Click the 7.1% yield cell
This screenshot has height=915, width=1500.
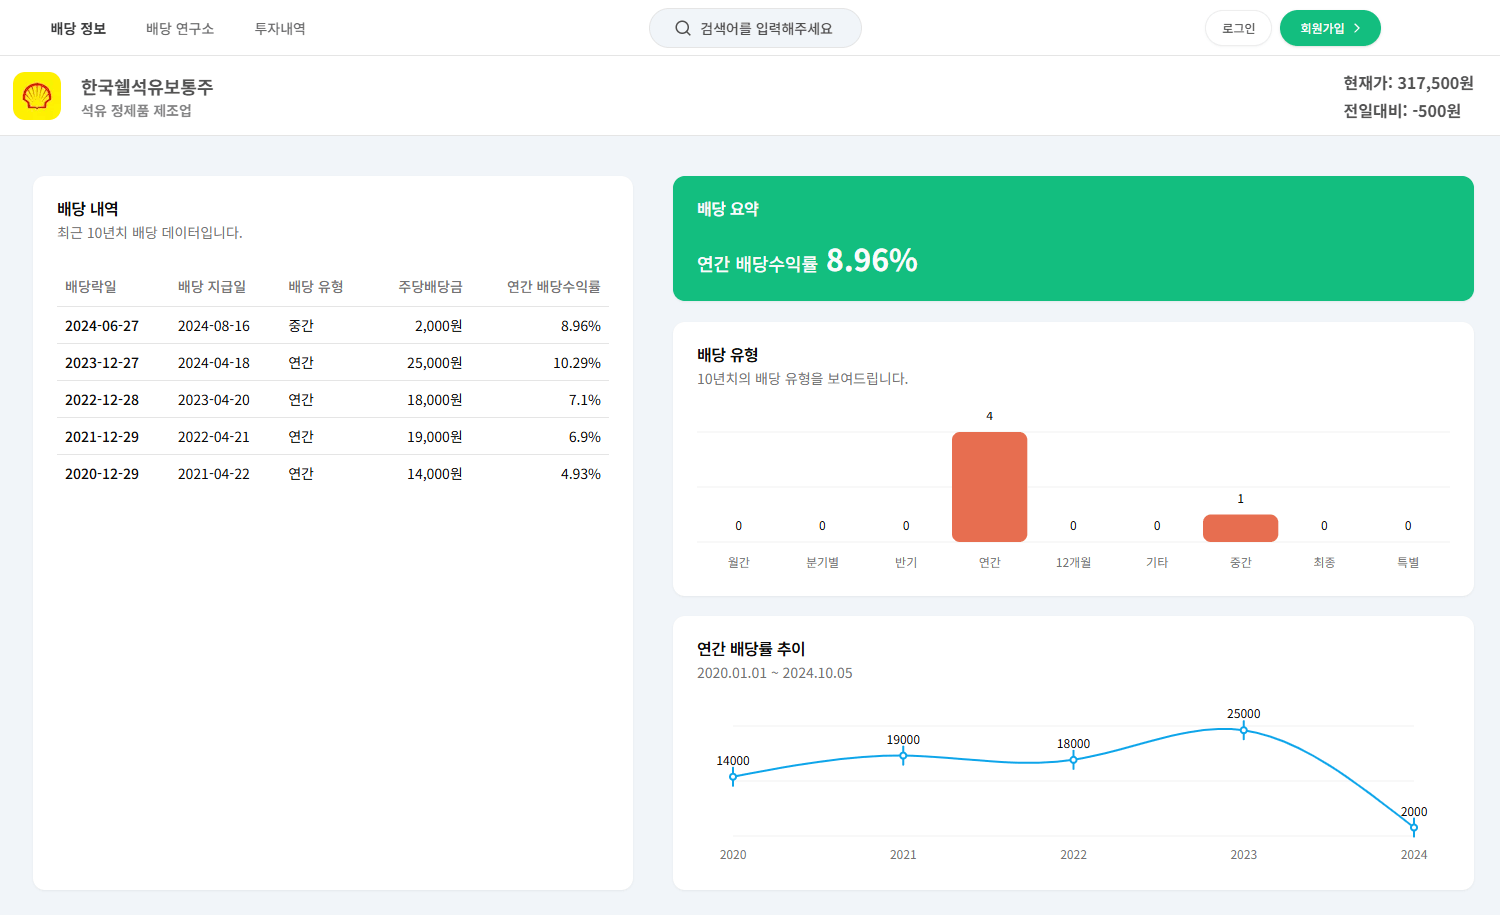(x=585, y=400)
